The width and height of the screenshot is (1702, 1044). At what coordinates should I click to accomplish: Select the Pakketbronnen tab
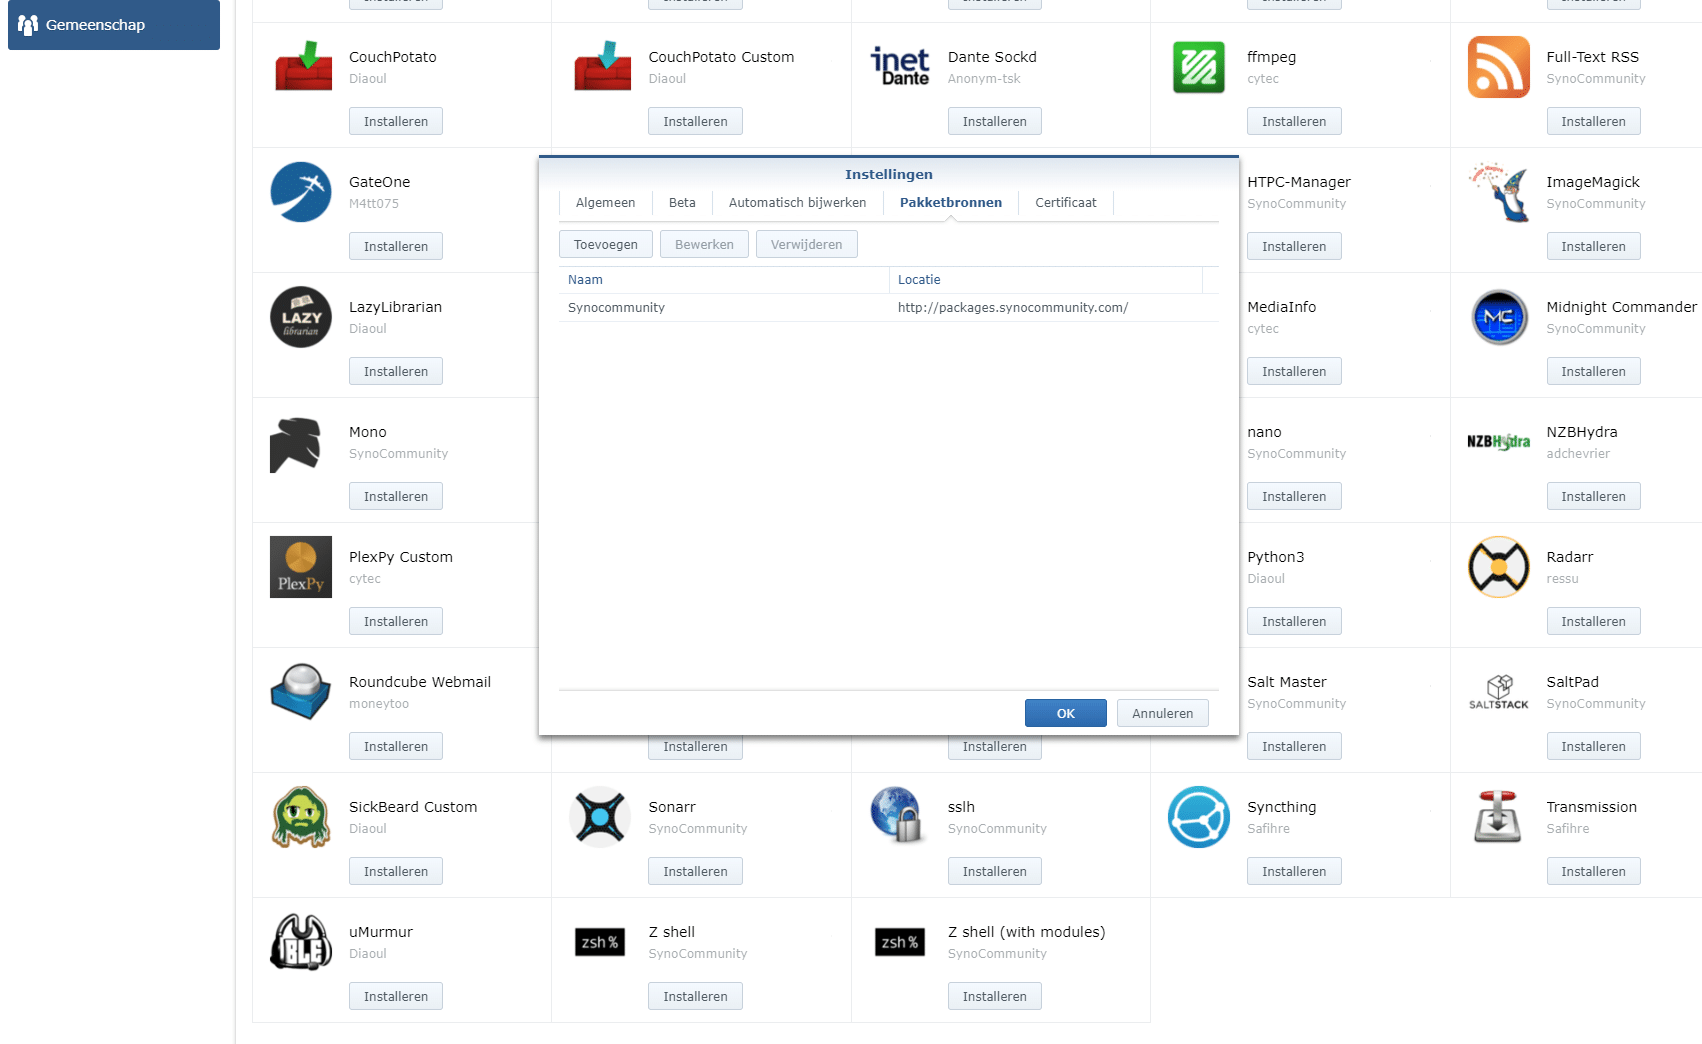click(x=951, y=203)
